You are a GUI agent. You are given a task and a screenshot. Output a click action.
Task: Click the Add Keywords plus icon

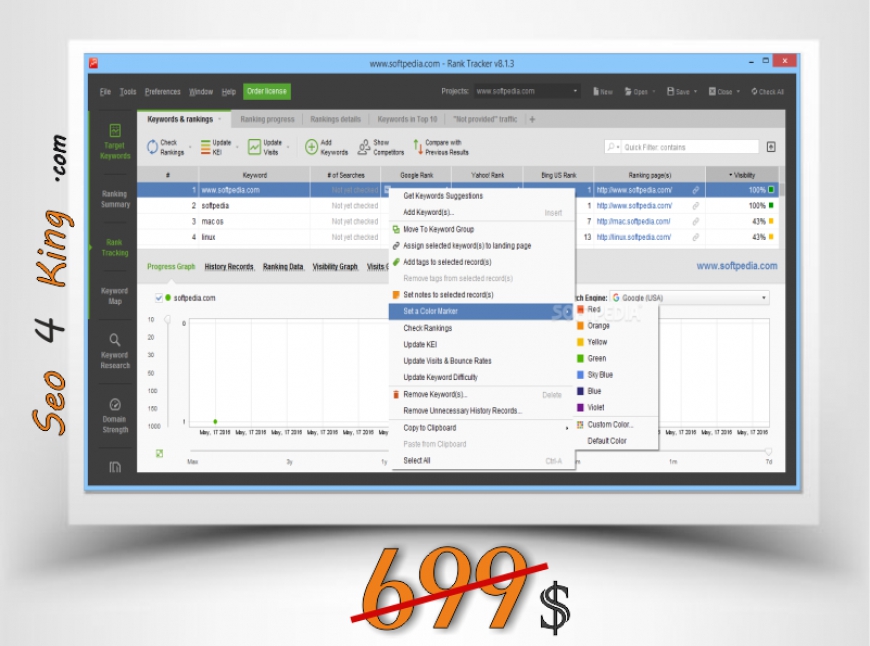(311, 147)
